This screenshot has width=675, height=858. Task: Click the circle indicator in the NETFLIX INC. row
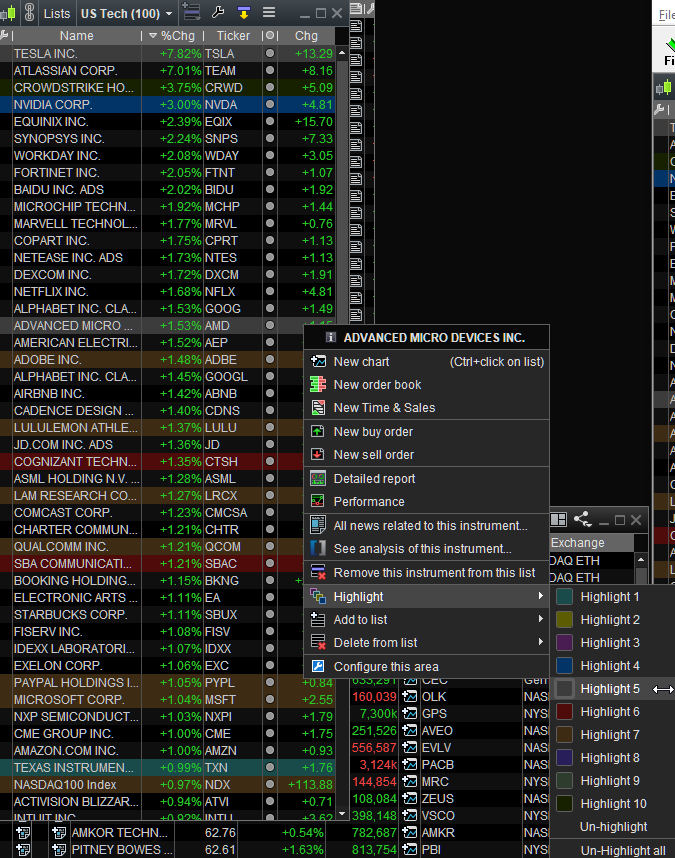[270, 292]
